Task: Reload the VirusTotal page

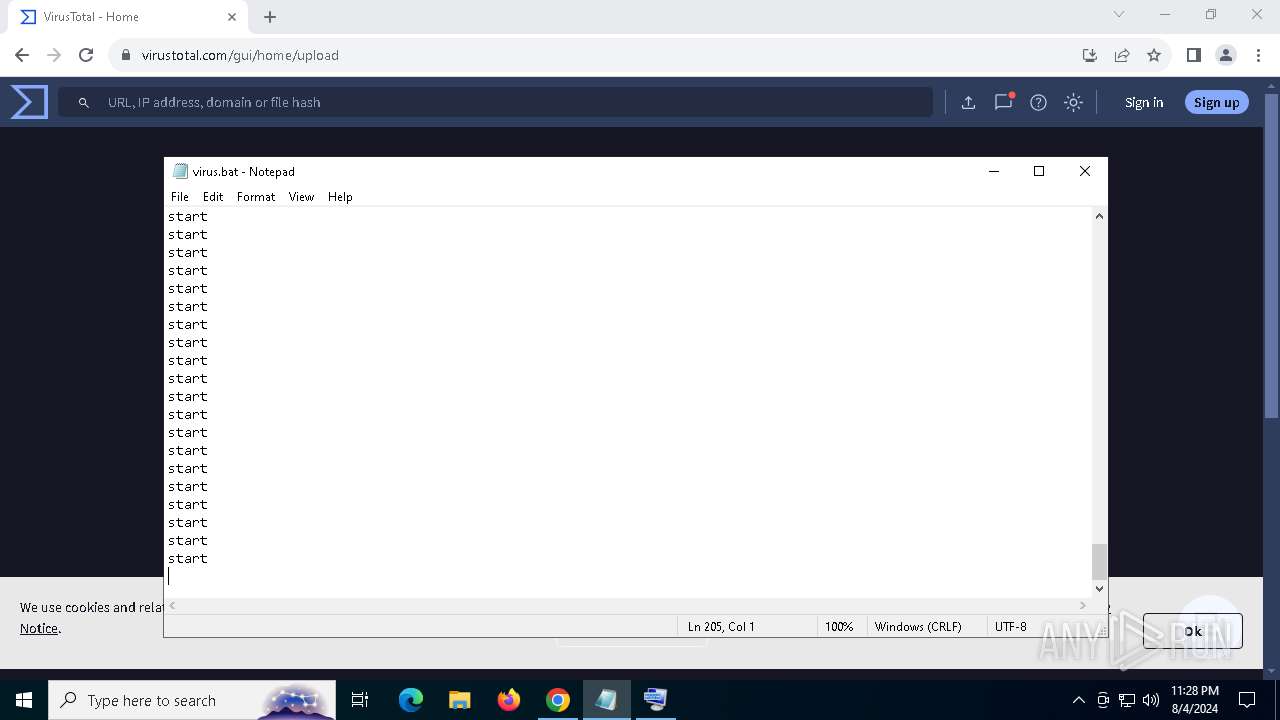Action: pos(86,55)
